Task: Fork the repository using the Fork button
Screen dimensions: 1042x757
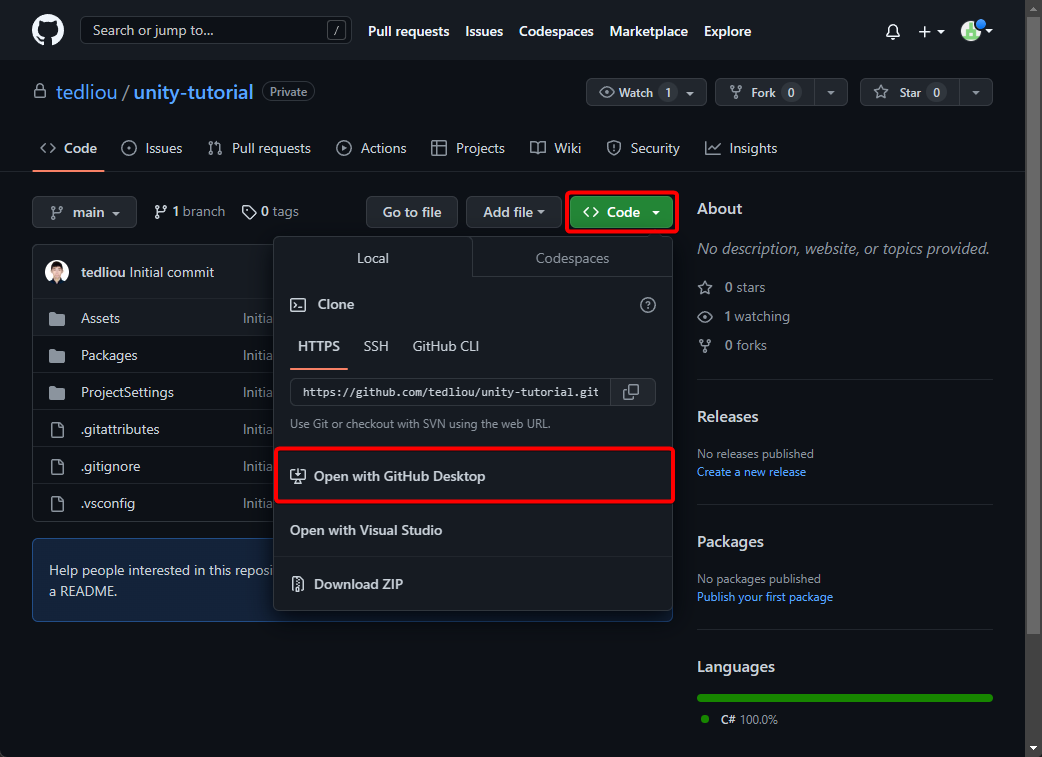Action: click(x=765, y=92)
